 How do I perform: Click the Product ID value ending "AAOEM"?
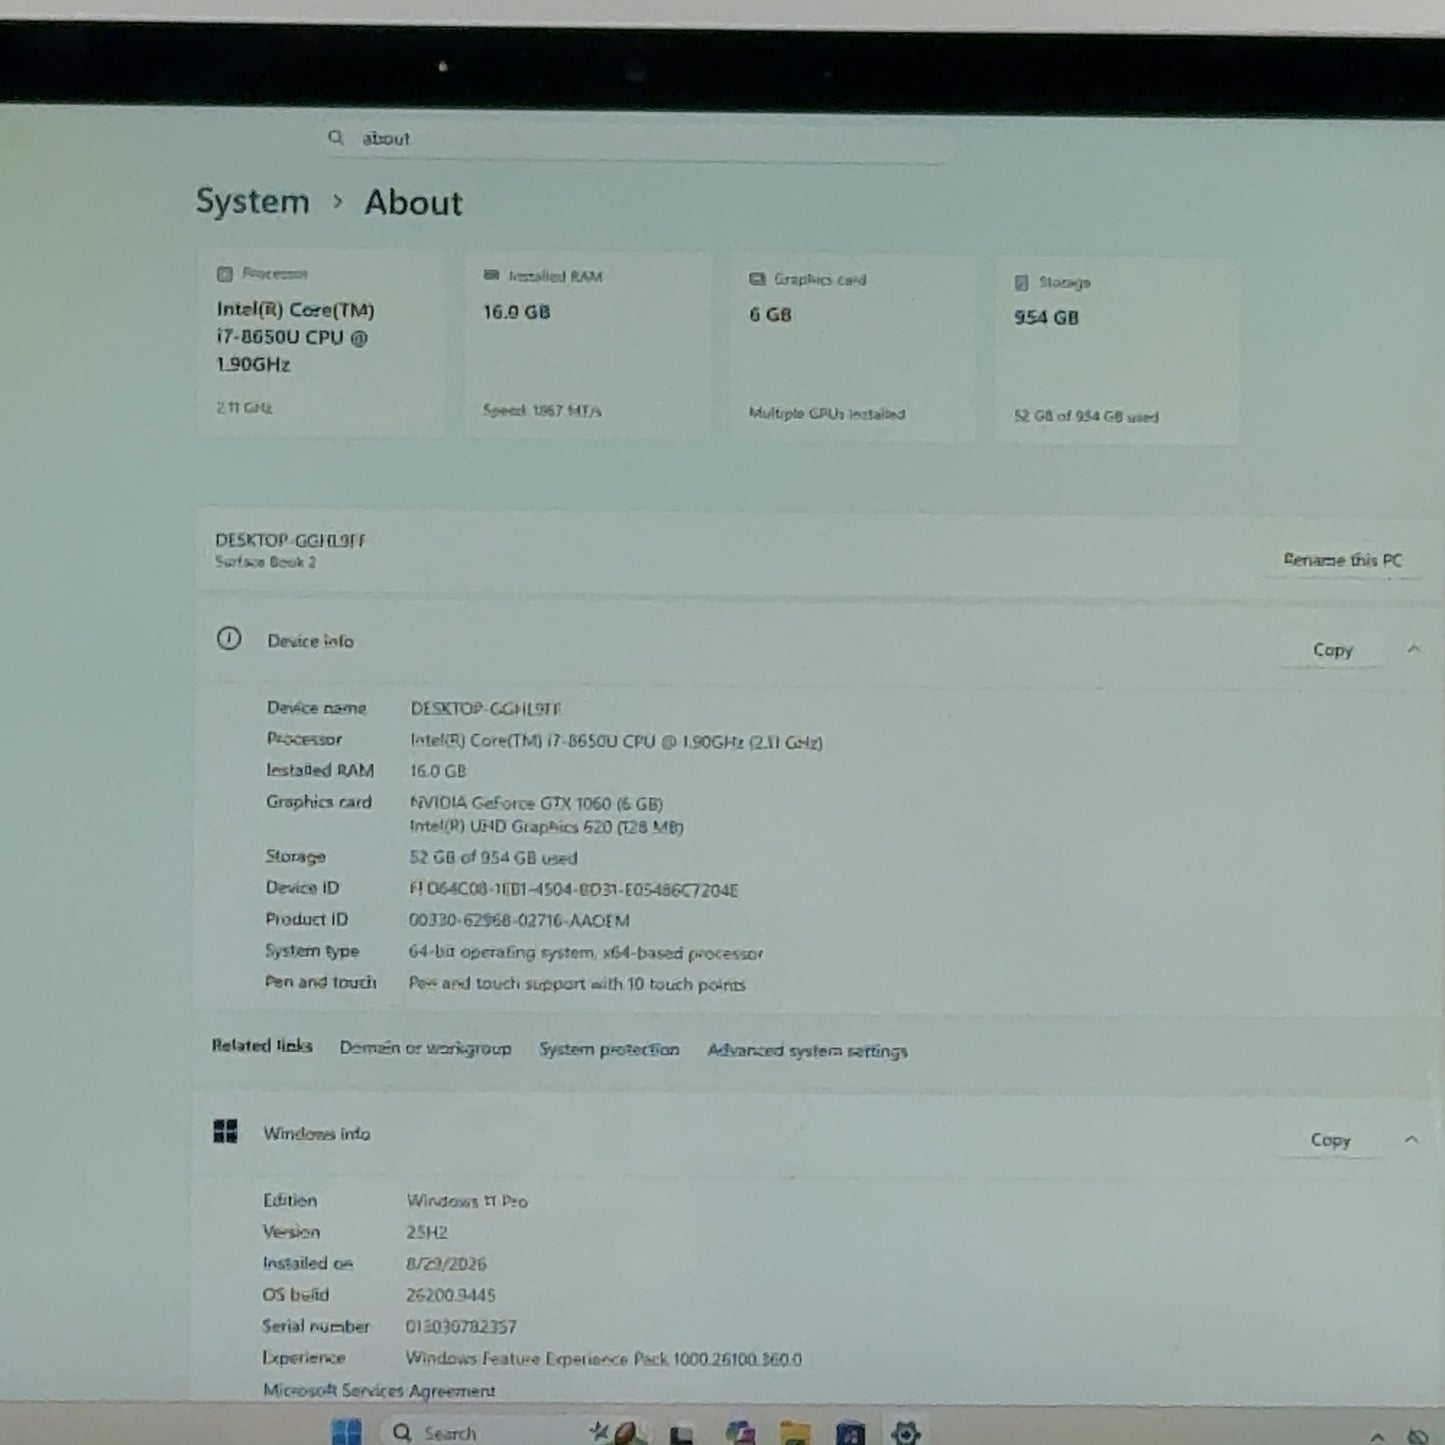[519, 920]
